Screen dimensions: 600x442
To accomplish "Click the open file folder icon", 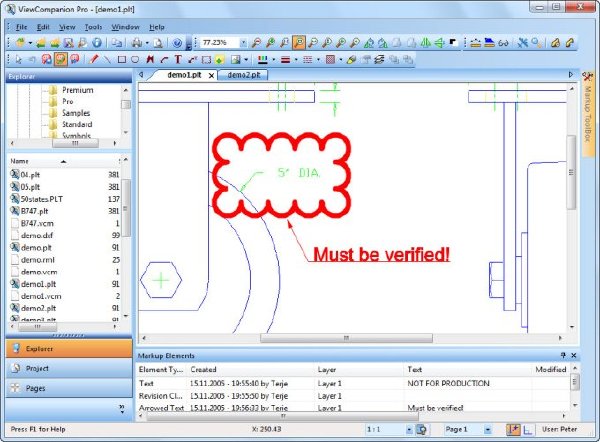I will pos(21,43).
